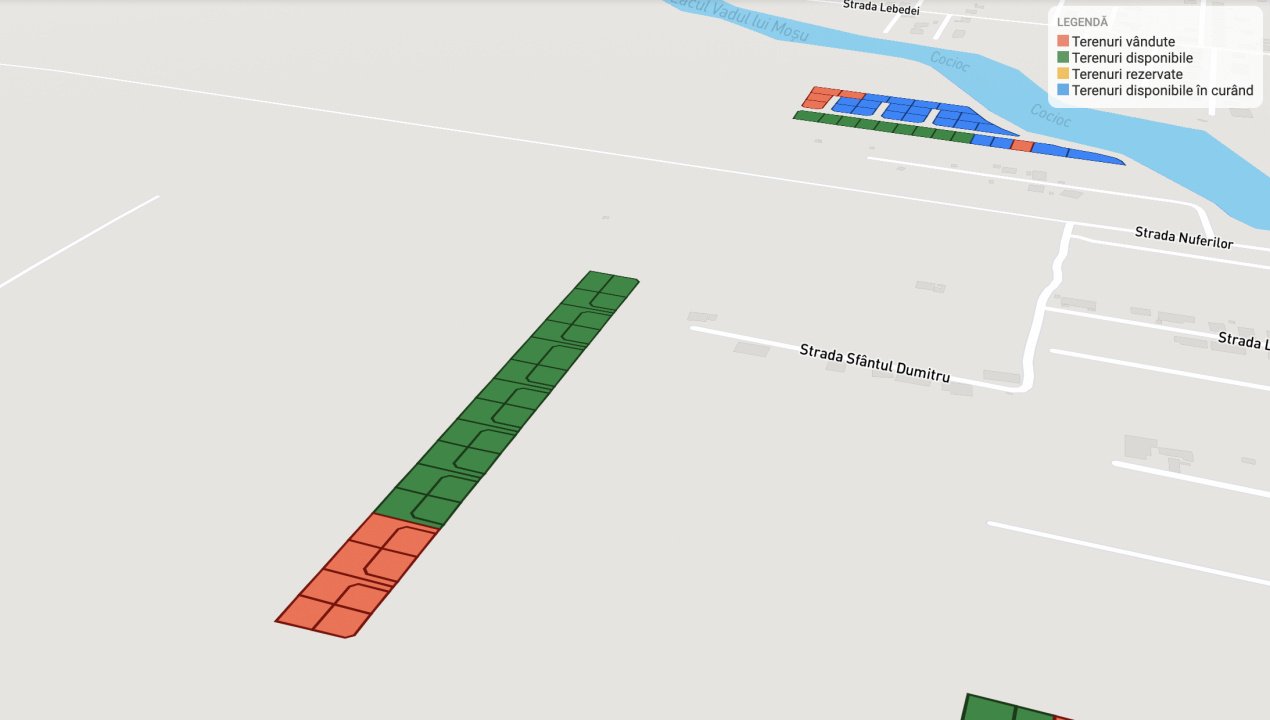Select Terenuri disponibile în curând legend text
The image size is (1270, 720).
tap(1162, 90)
